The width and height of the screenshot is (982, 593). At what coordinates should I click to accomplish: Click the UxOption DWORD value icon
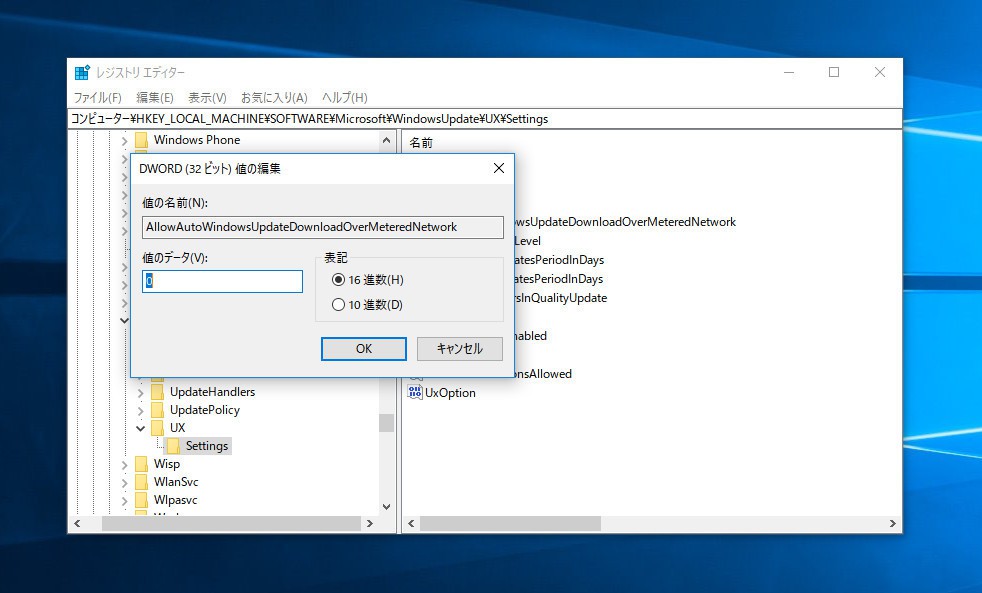point(415,393)
